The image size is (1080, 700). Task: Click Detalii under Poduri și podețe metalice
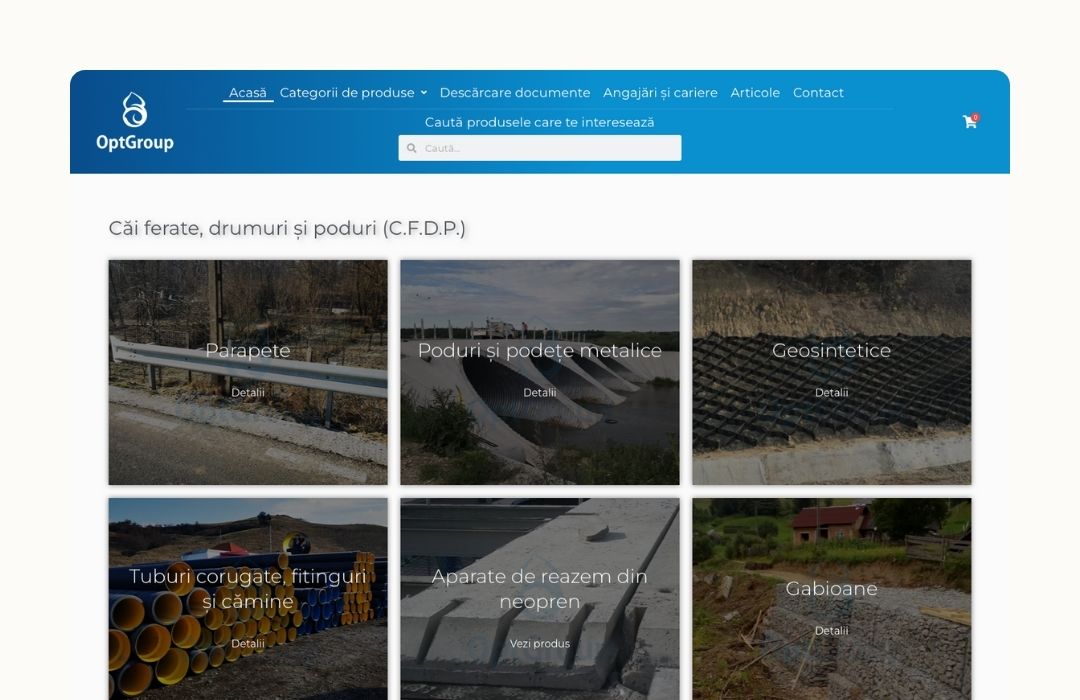click(x=540, y=392)
